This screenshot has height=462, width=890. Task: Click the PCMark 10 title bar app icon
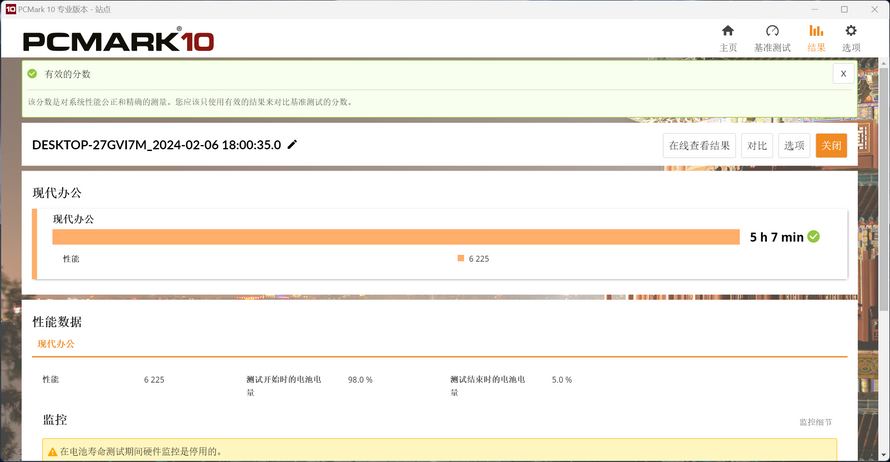[x=10, y=9]
